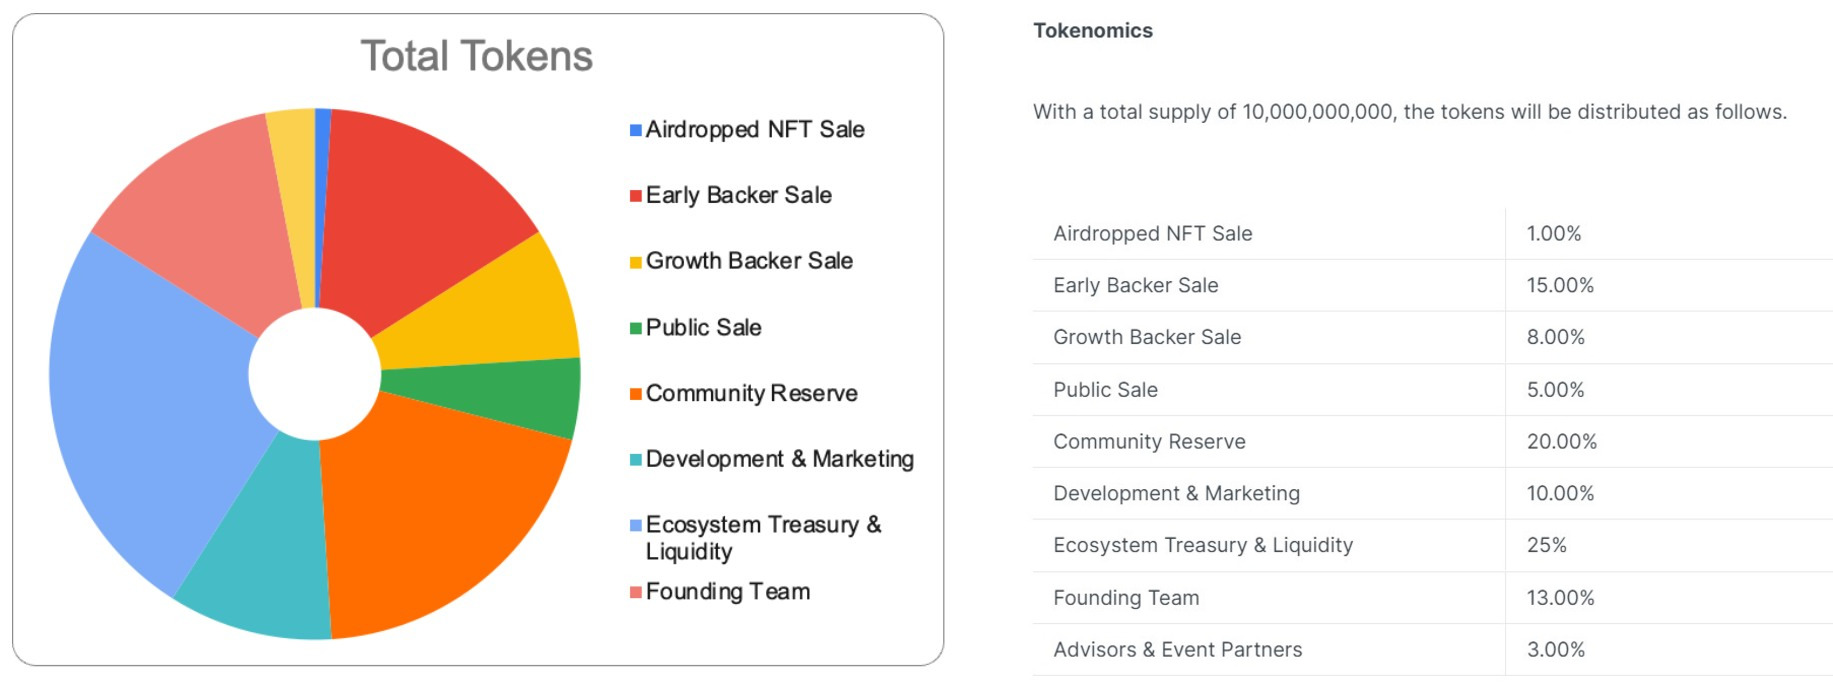Click the Total Tokens chart title
The height and width of the screenshot is (684, 1833).
coord(476,56)
